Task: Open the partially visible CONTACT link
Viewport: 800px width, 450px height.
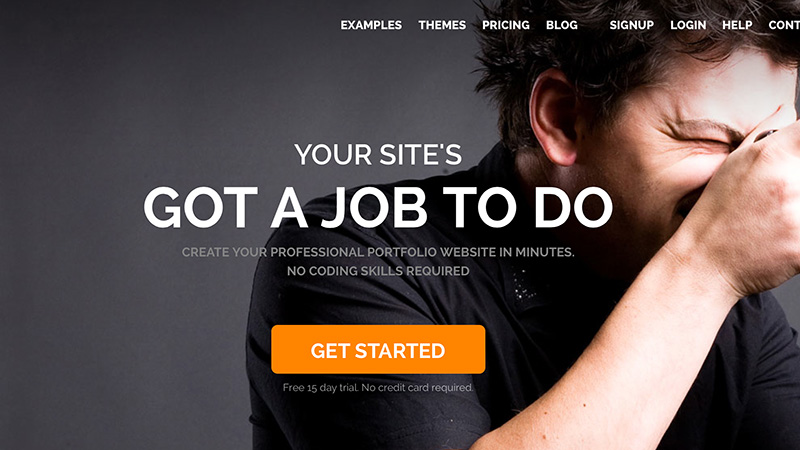Action: pyautogui.click(x=784, y=25)
